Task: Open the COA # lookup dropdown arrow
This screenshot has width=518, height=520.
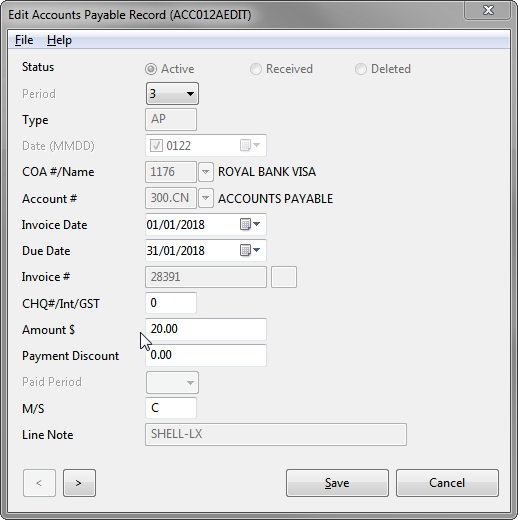Action: [x=206, y=172]
